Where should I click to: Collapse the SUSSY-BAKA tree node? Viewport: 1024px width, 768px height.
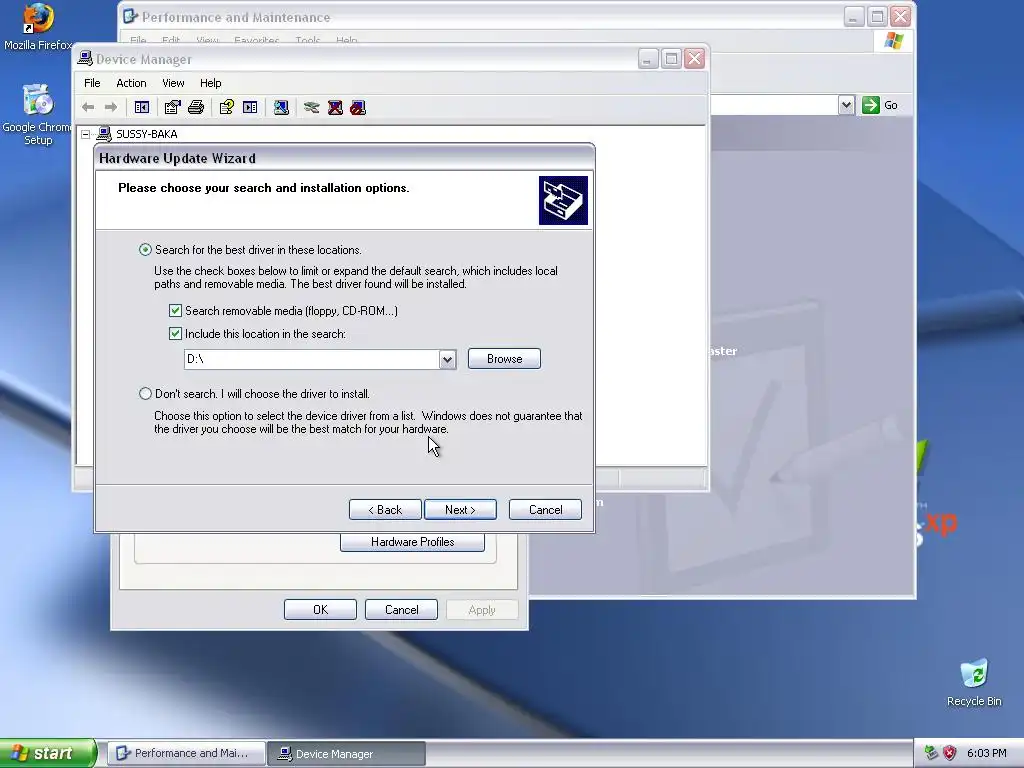click(x=86, y=134)
